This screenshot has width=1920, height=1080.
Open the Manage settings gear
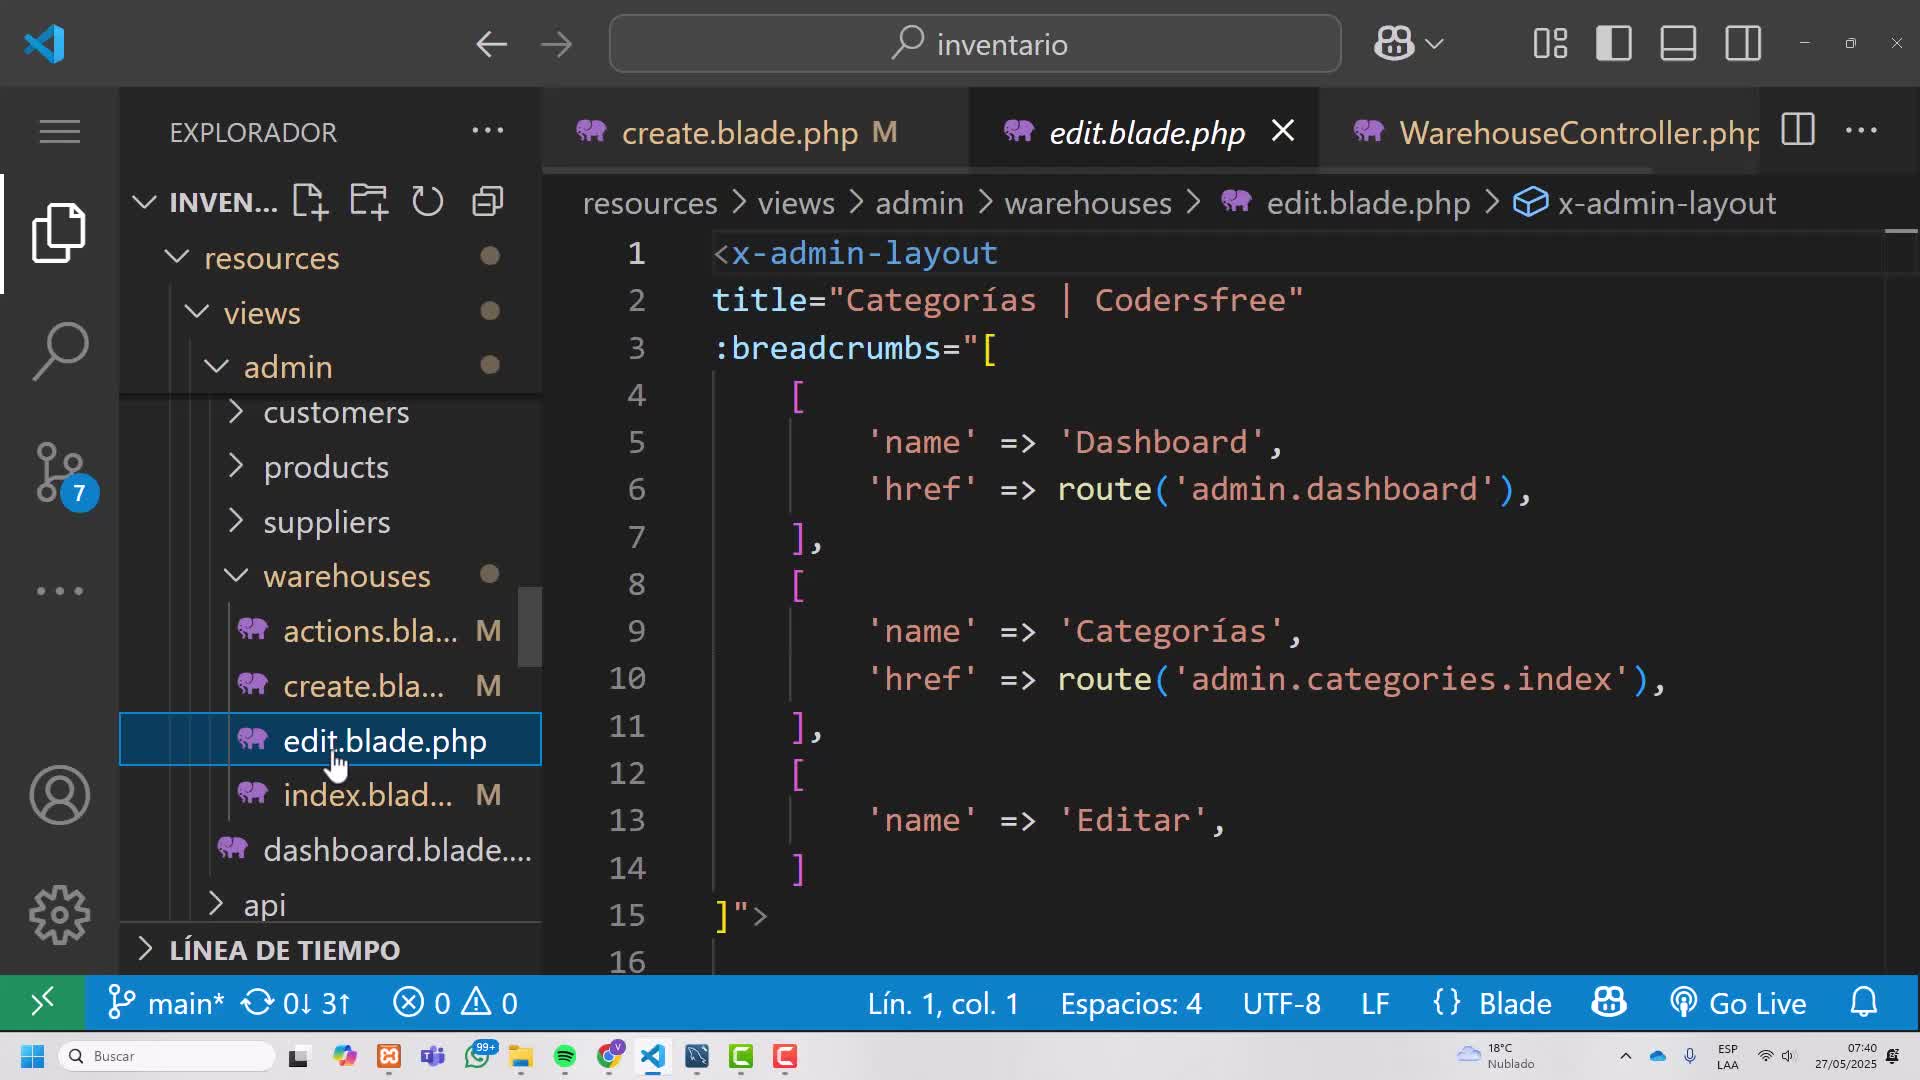coord(60,915)
